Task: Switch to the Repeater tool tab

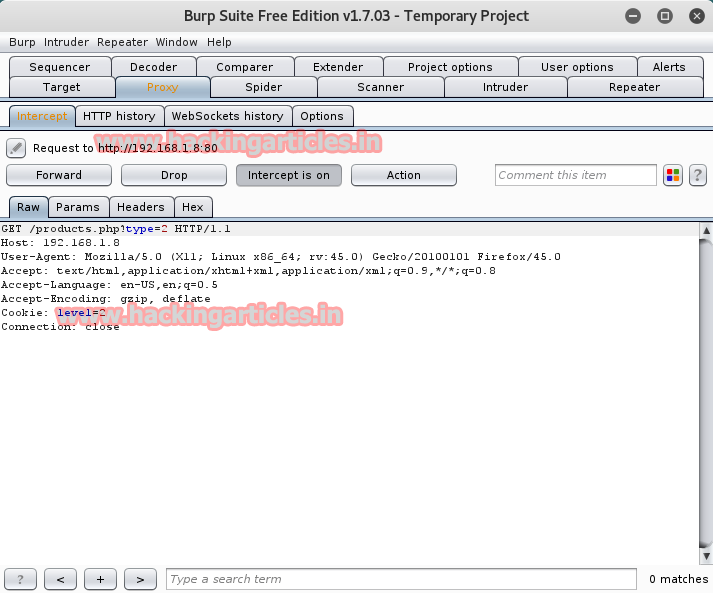Action: [634, 87]
